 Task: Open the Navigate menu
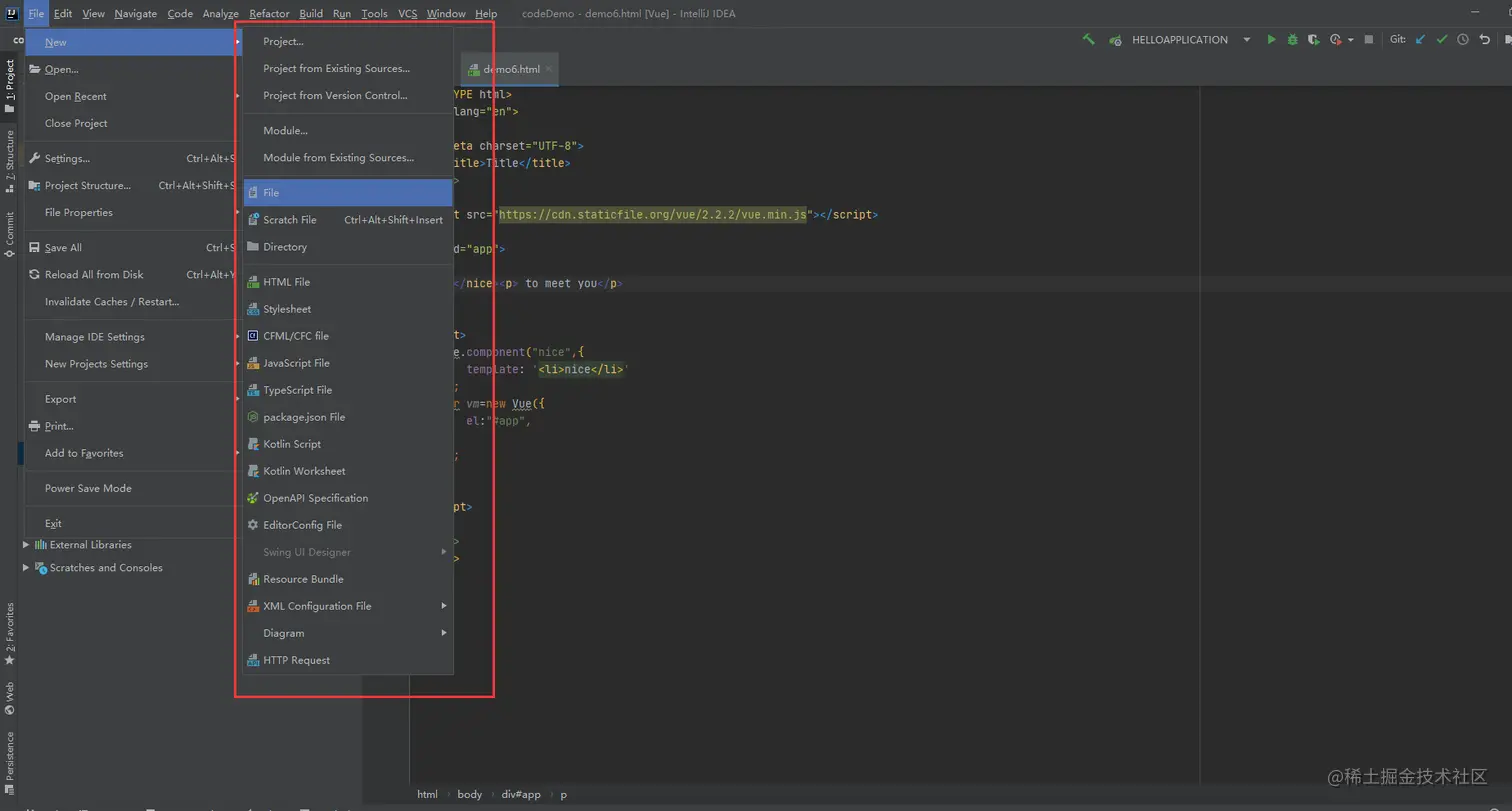coord(135,14)
